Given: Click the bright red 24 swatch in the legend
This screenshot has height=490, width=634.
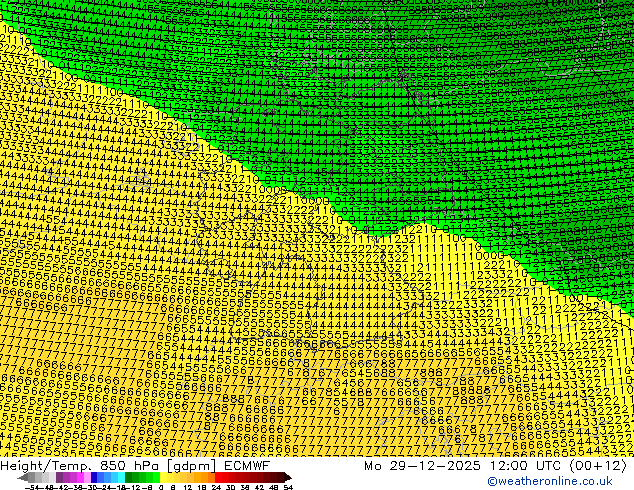Looking at the screenshot, I should pos(218,477).
